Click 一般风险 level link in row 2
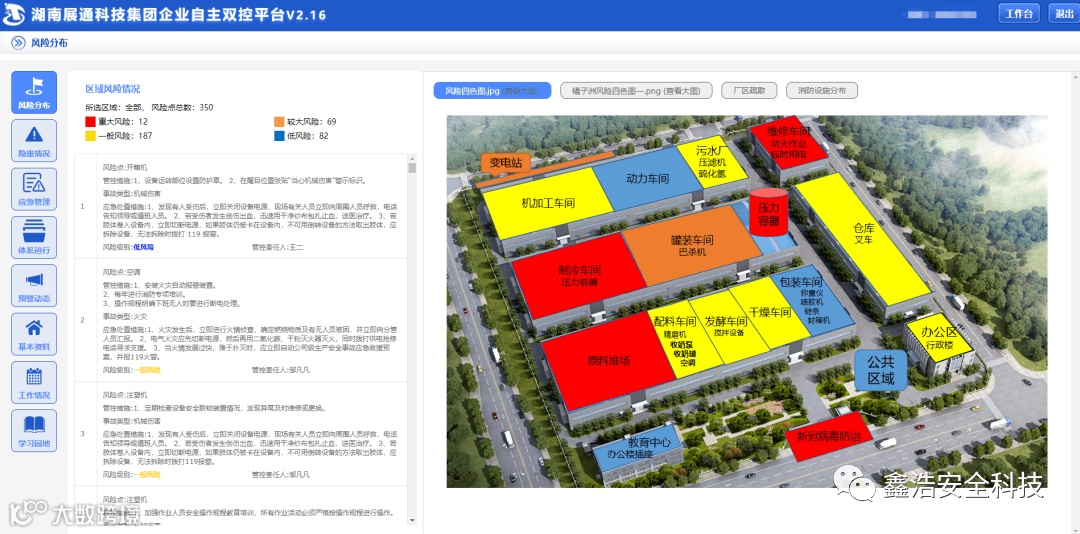 pyautogui.click(x=147, y=370)
